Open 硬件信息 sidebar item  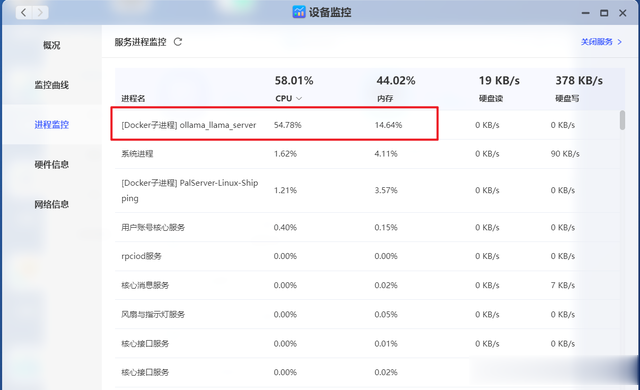[x=51, y=164]
